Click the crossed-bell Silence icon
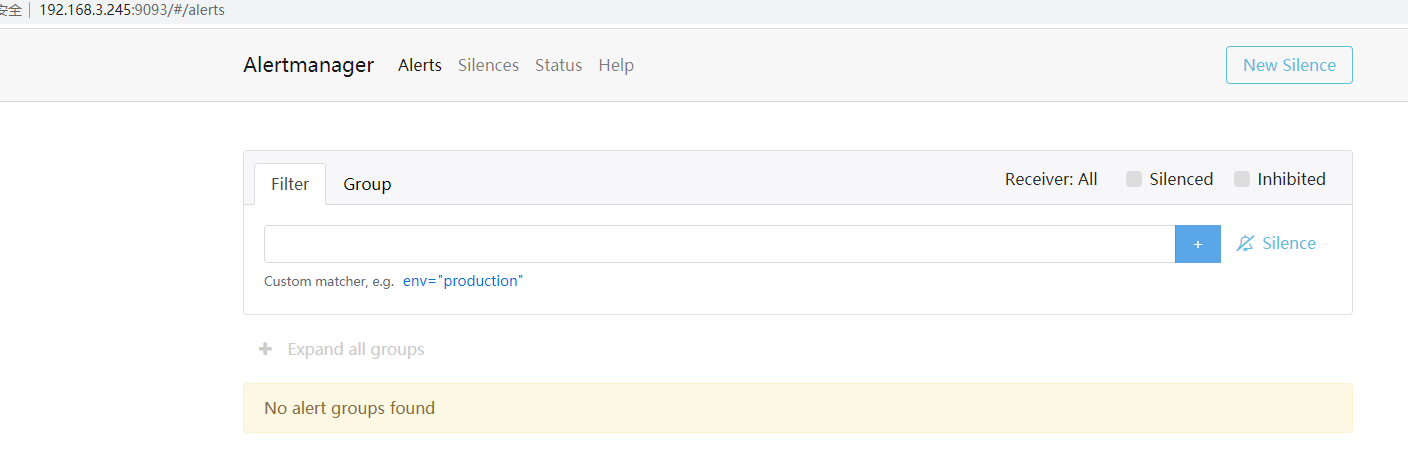 (x=1245, y=244)
